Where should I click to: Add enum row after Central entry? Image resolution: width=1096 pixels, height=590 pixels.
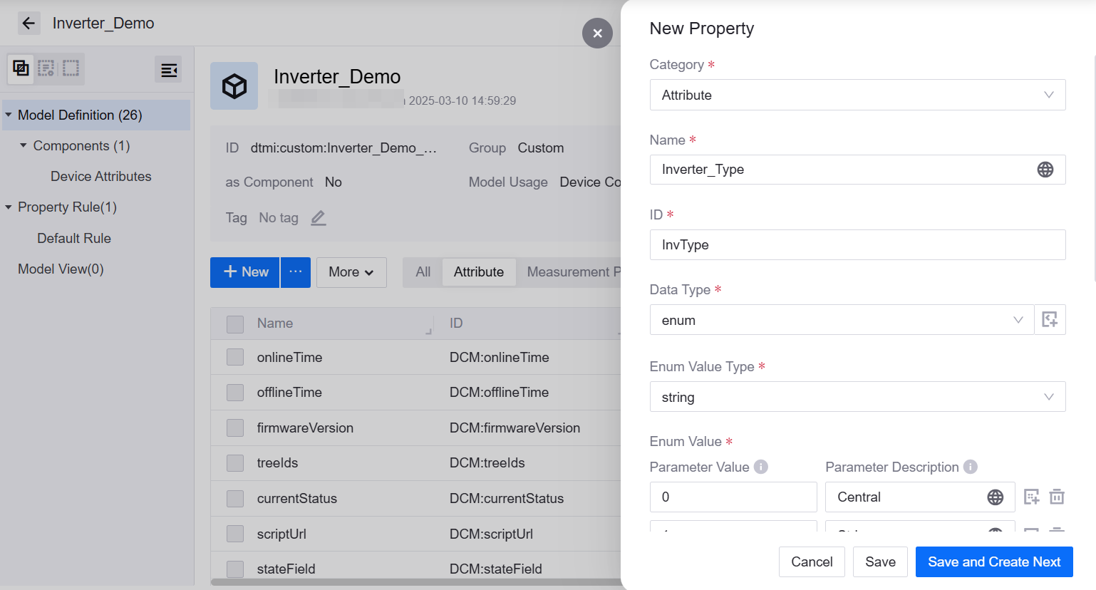[1031, 497]
